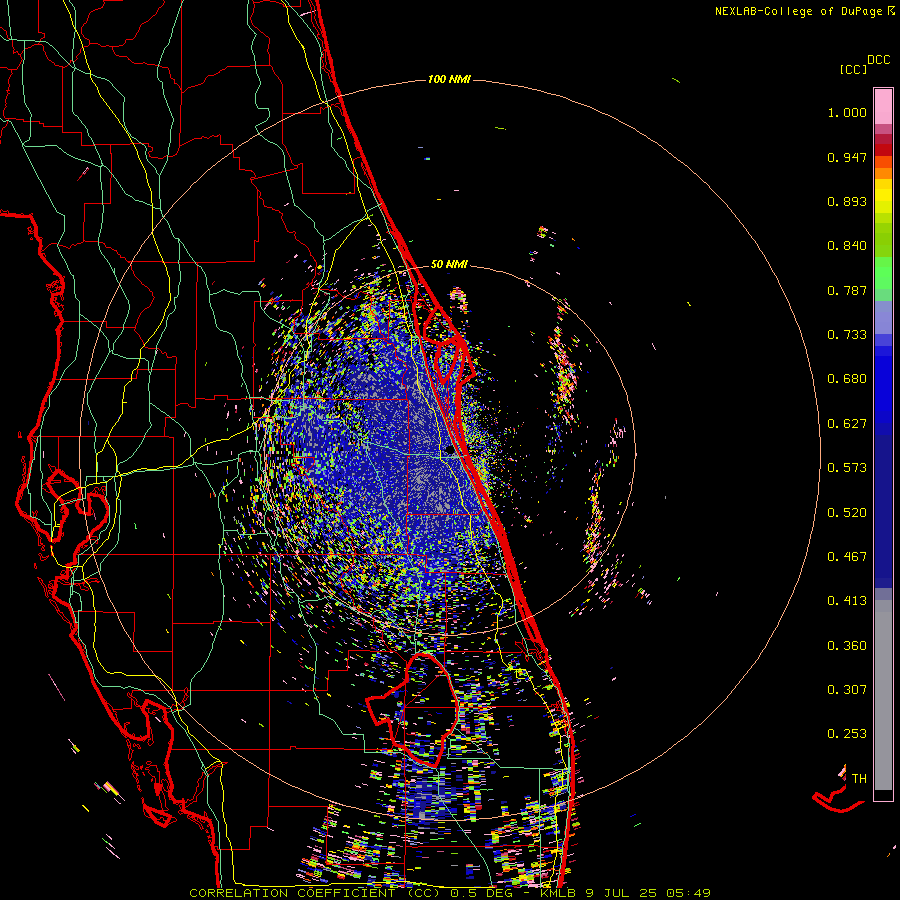
Task: Select the 0.787 scale value
Action: click(847, 290)
